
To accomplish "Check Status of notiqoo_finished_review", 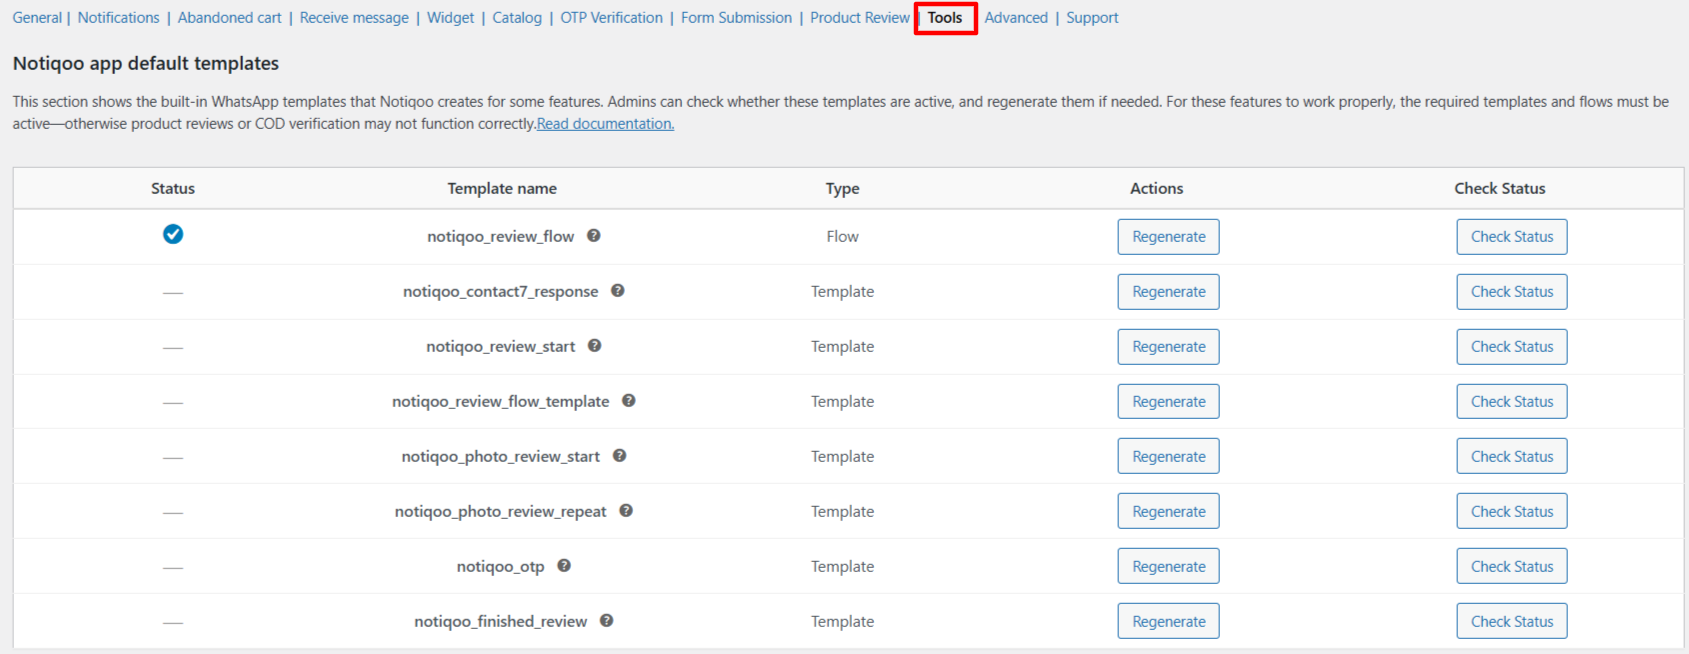I will [x=1512, y=621].
